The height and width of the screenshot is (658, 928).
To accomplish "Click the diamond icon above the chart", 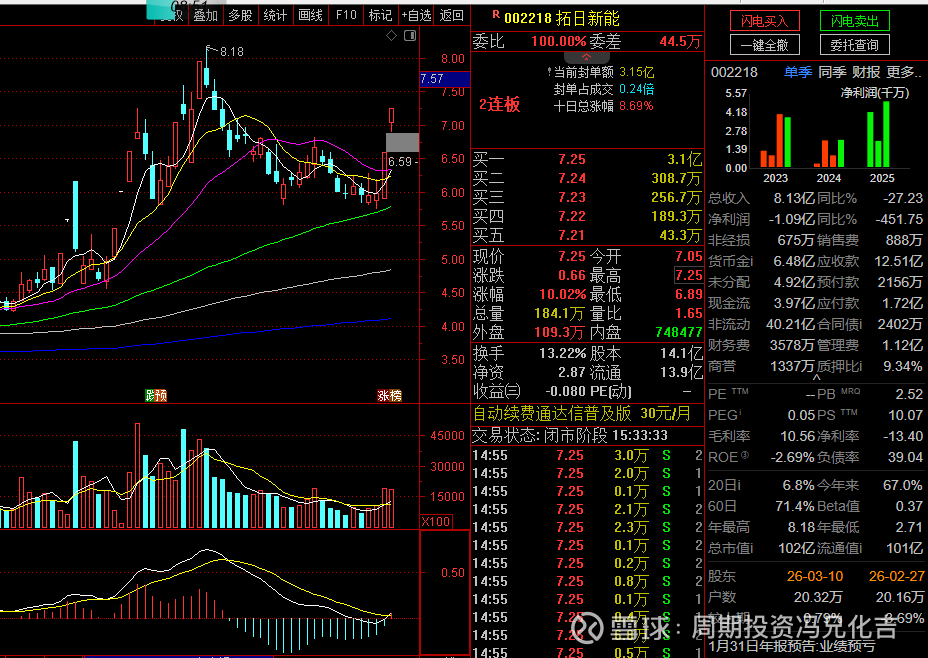I will (391, 36).
